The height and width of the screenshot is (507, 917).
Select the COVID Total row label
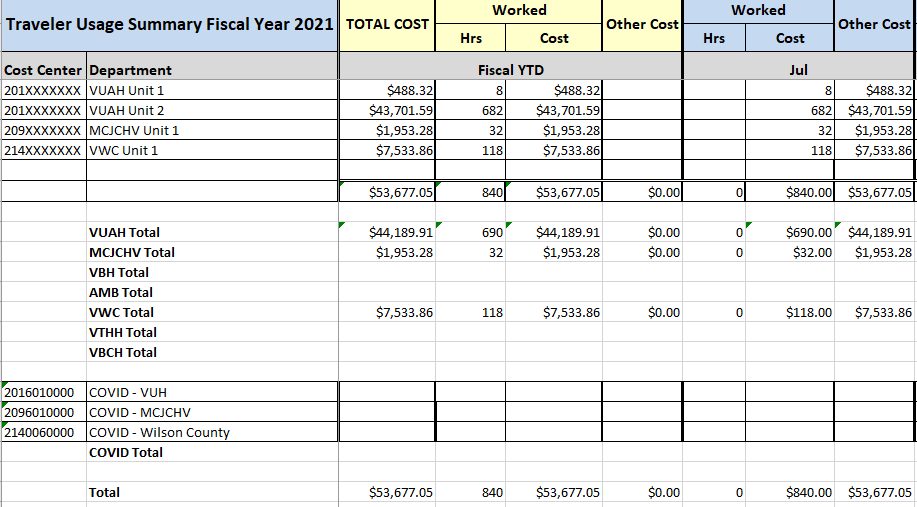point(125,452)
